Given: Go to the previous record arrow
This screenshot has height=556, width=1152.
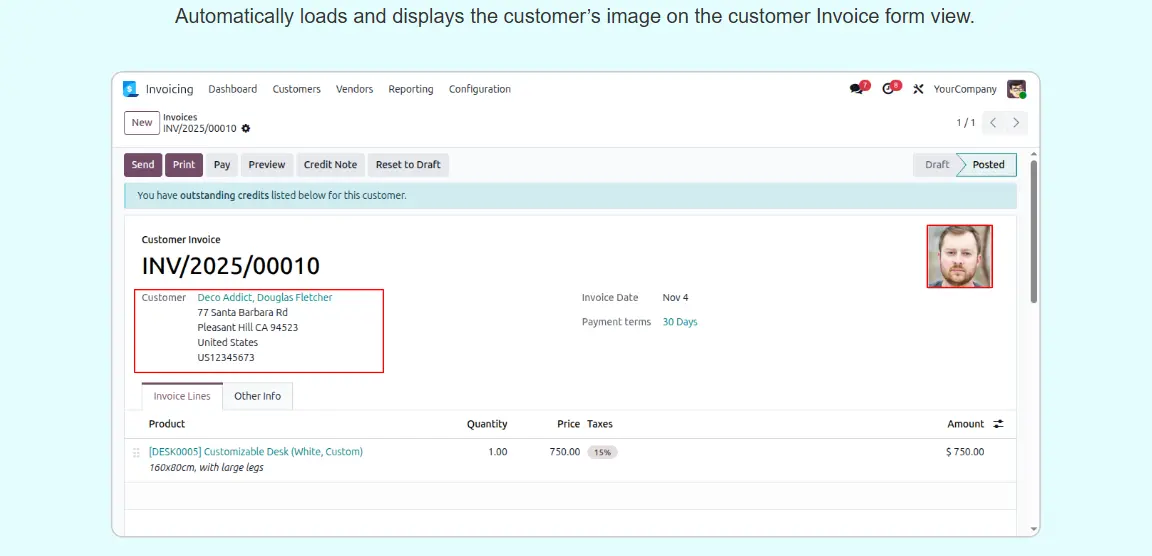Looking at the screenshot, I should click(993, 123).
